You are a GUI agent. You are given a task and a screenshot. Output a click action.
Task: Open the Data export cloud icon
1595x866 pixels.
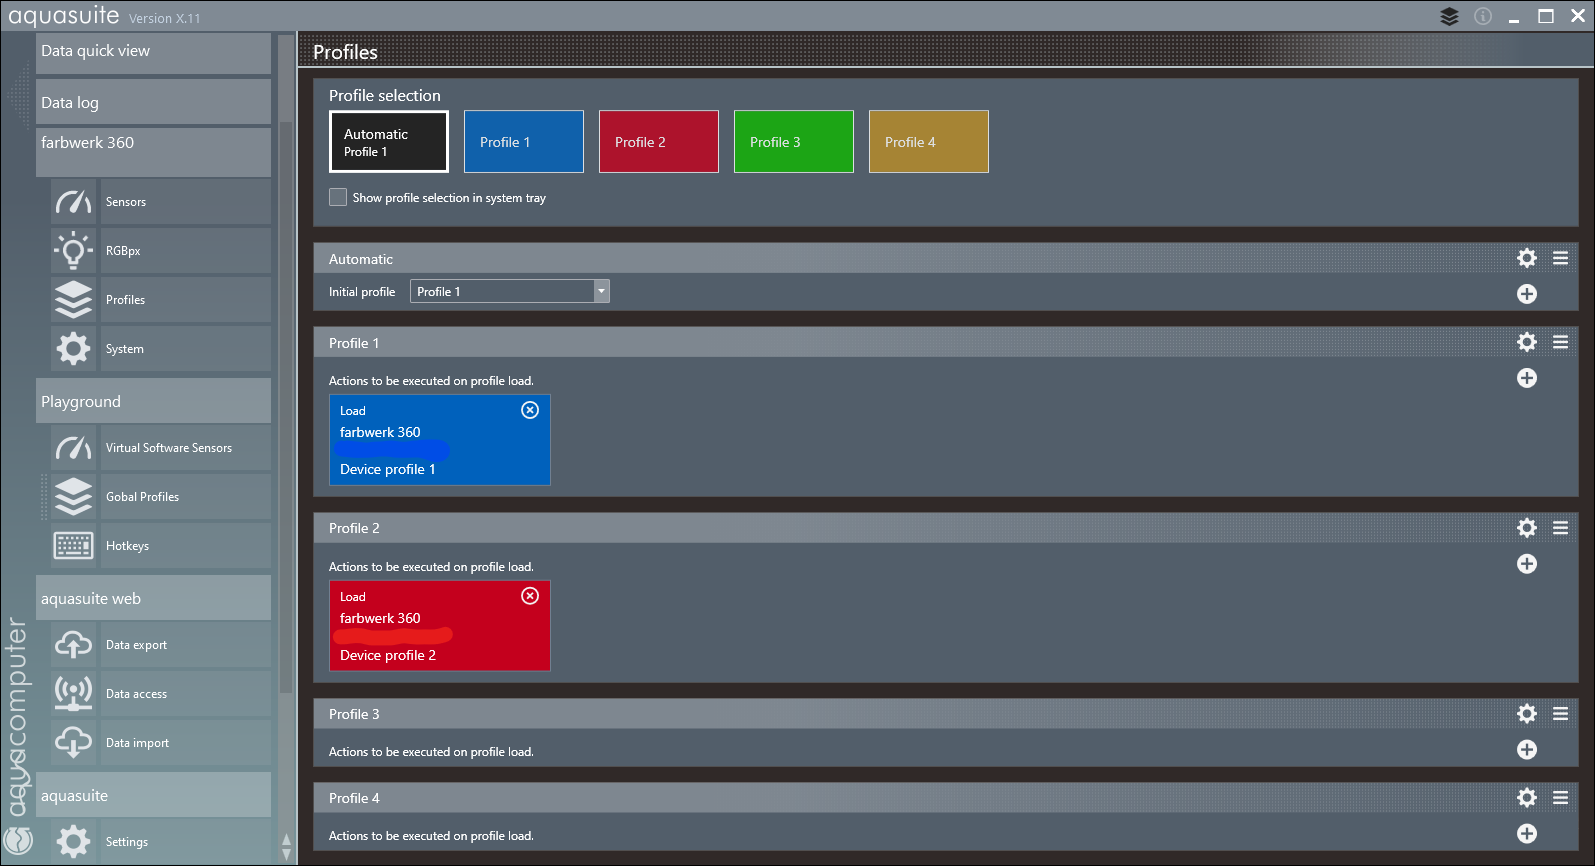tap(73, 645)
